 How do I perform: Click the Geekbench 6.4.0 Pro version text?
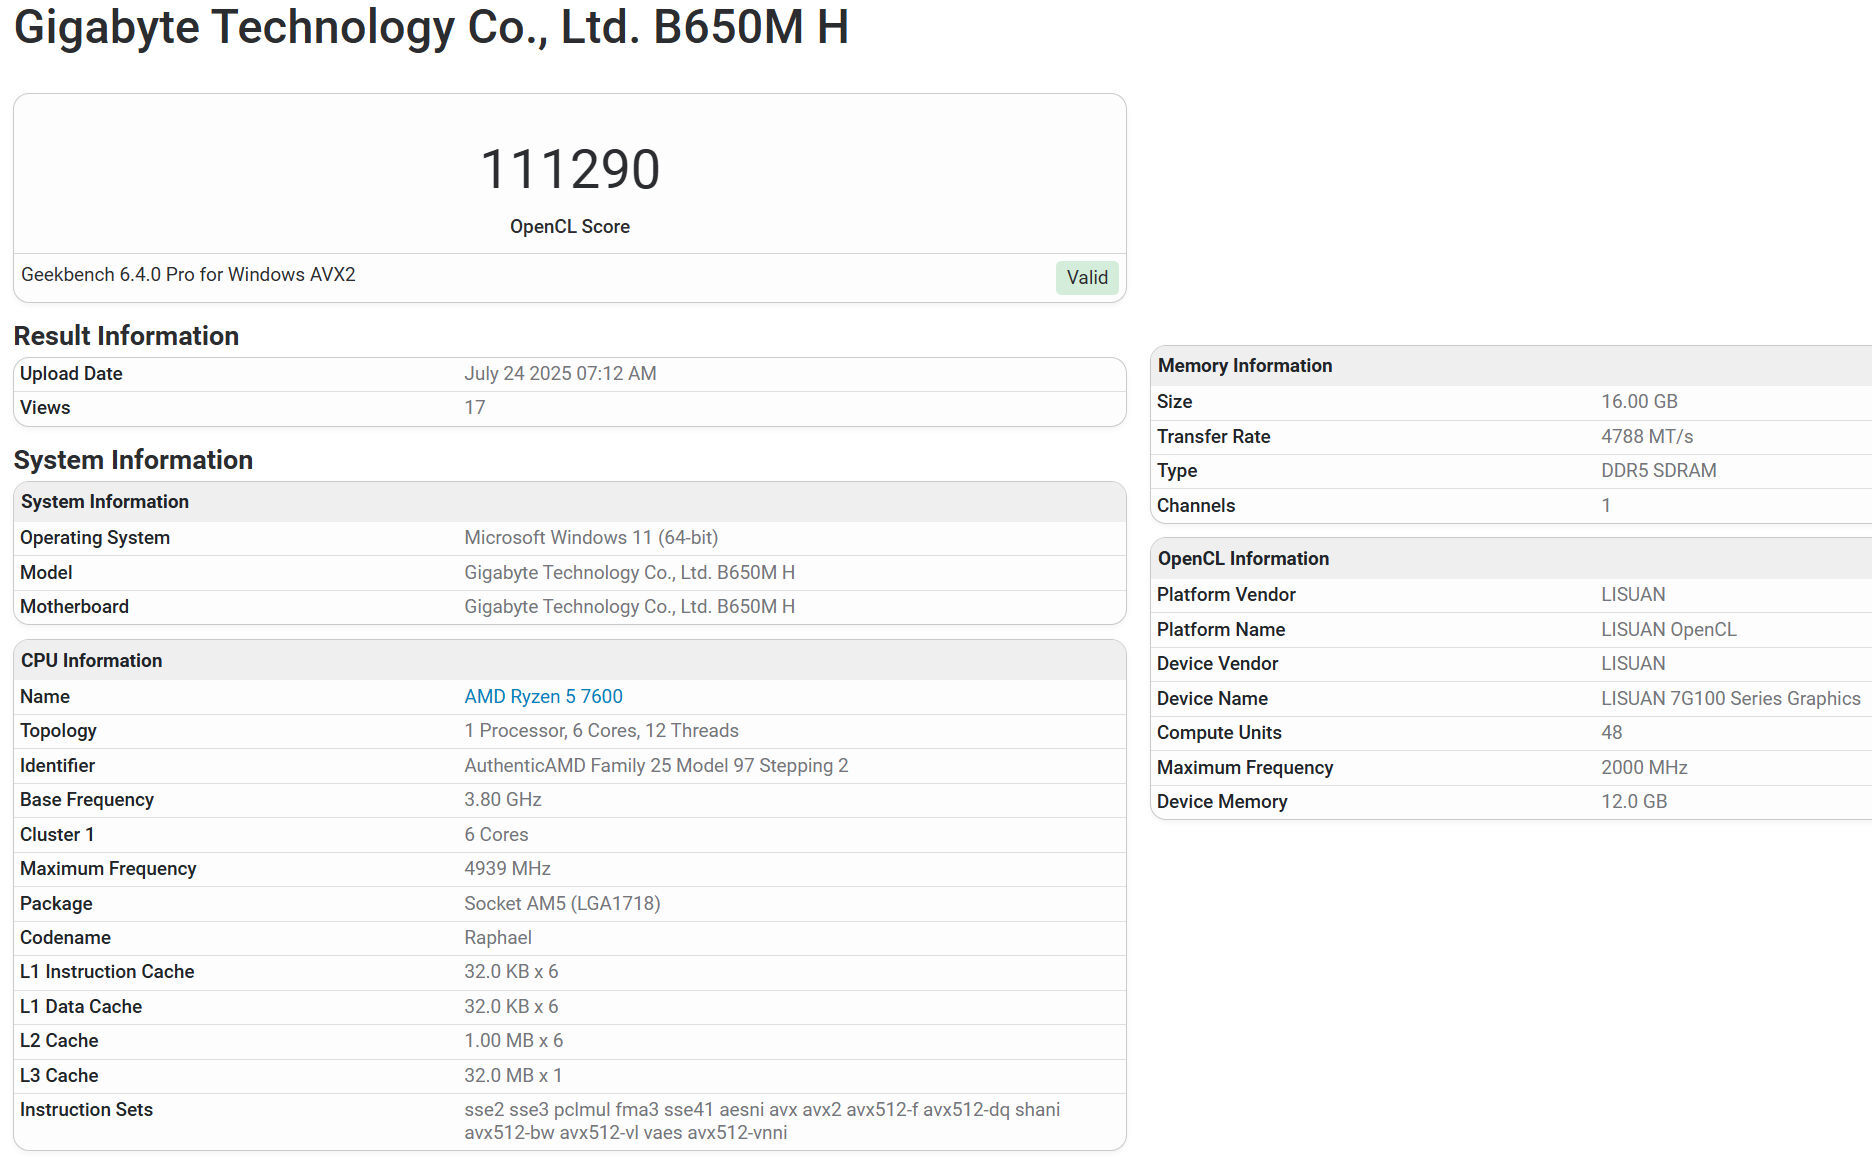(x=188, y=274)
